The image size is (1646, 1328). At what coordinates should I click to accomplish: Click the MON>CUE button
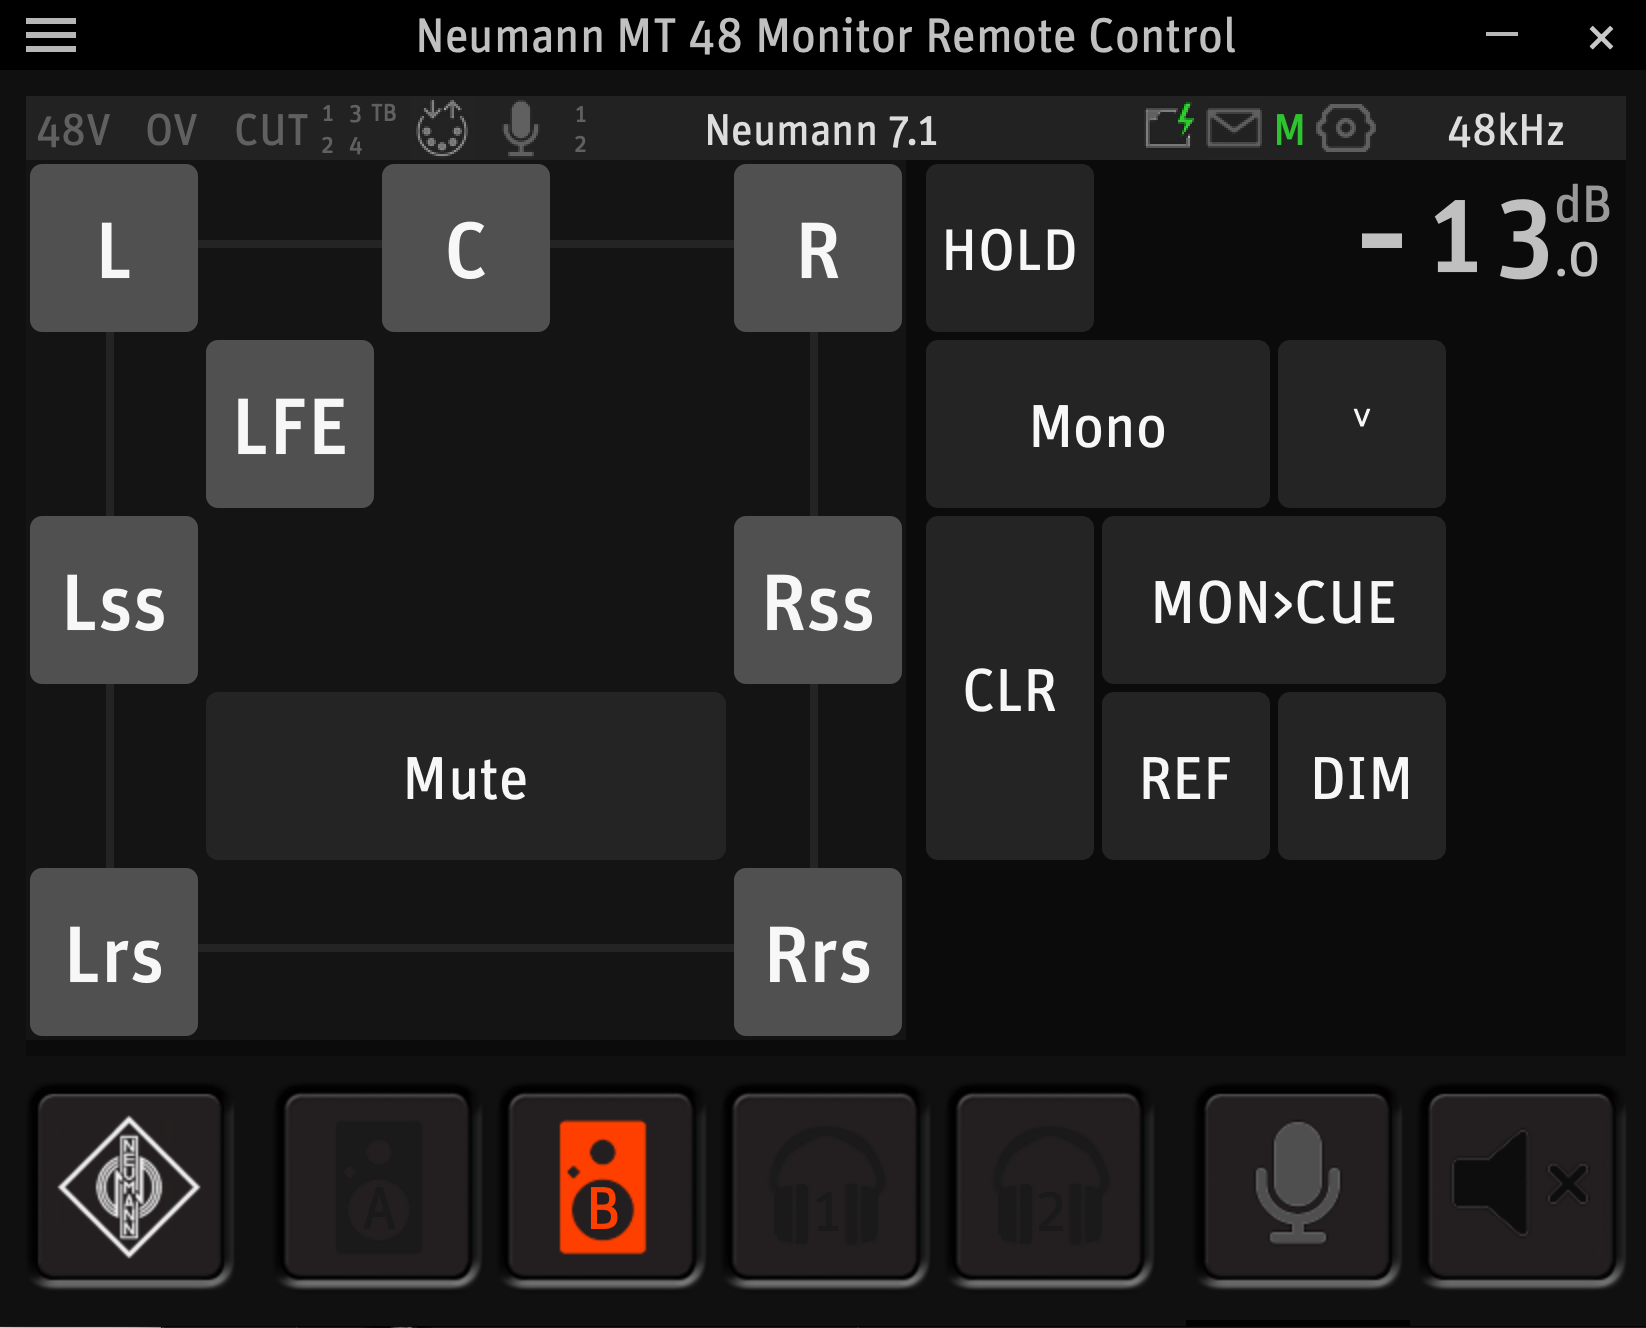pyautogui.click(x=1273, y=601)
